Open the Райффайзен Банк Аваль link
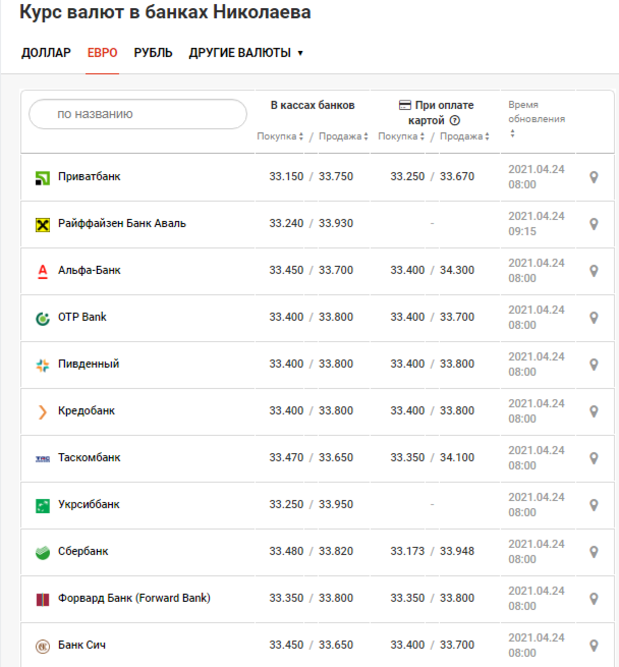 pyautogui.click(x=122, y=223)
